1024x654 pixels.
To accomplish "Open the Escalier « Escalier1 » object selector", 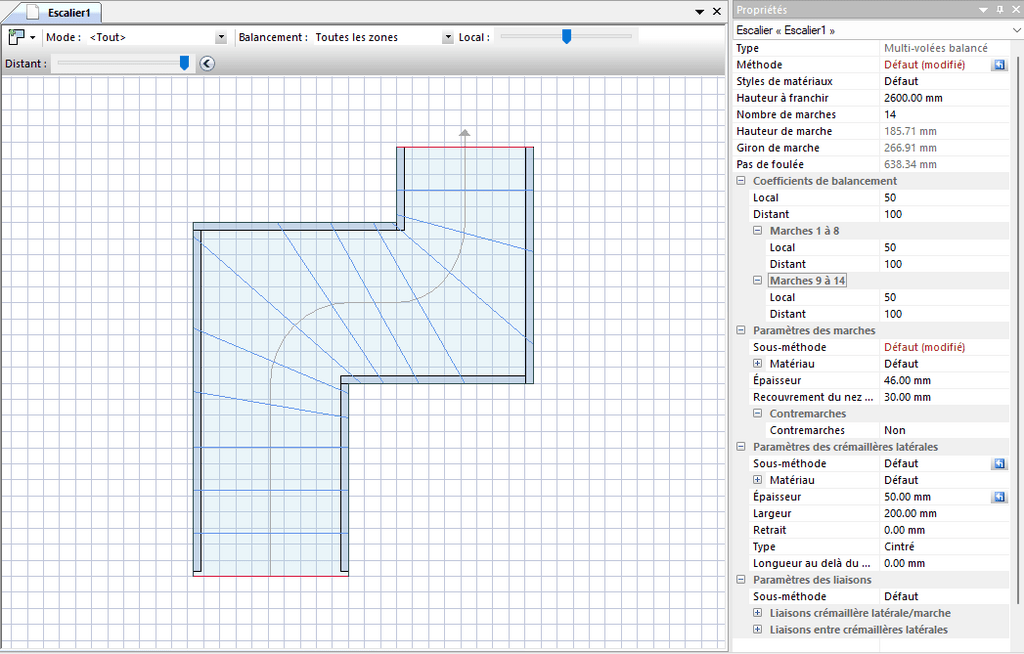I will pos(878,30).
